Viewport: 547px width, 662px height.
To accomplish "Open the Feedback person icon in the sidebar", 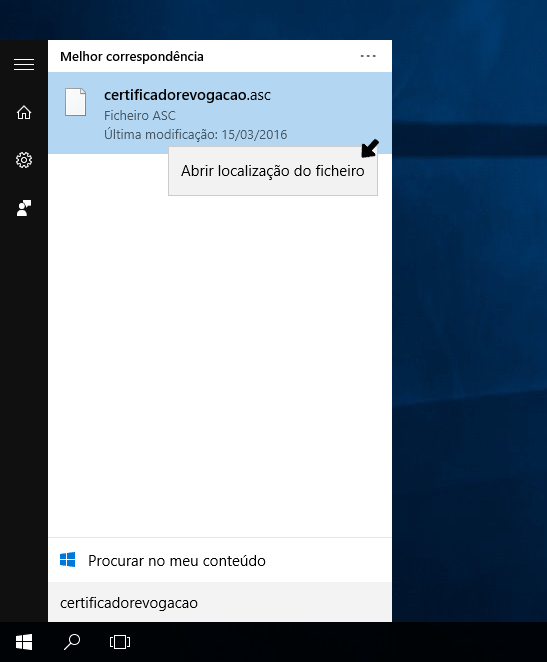I will coord(24,208).
